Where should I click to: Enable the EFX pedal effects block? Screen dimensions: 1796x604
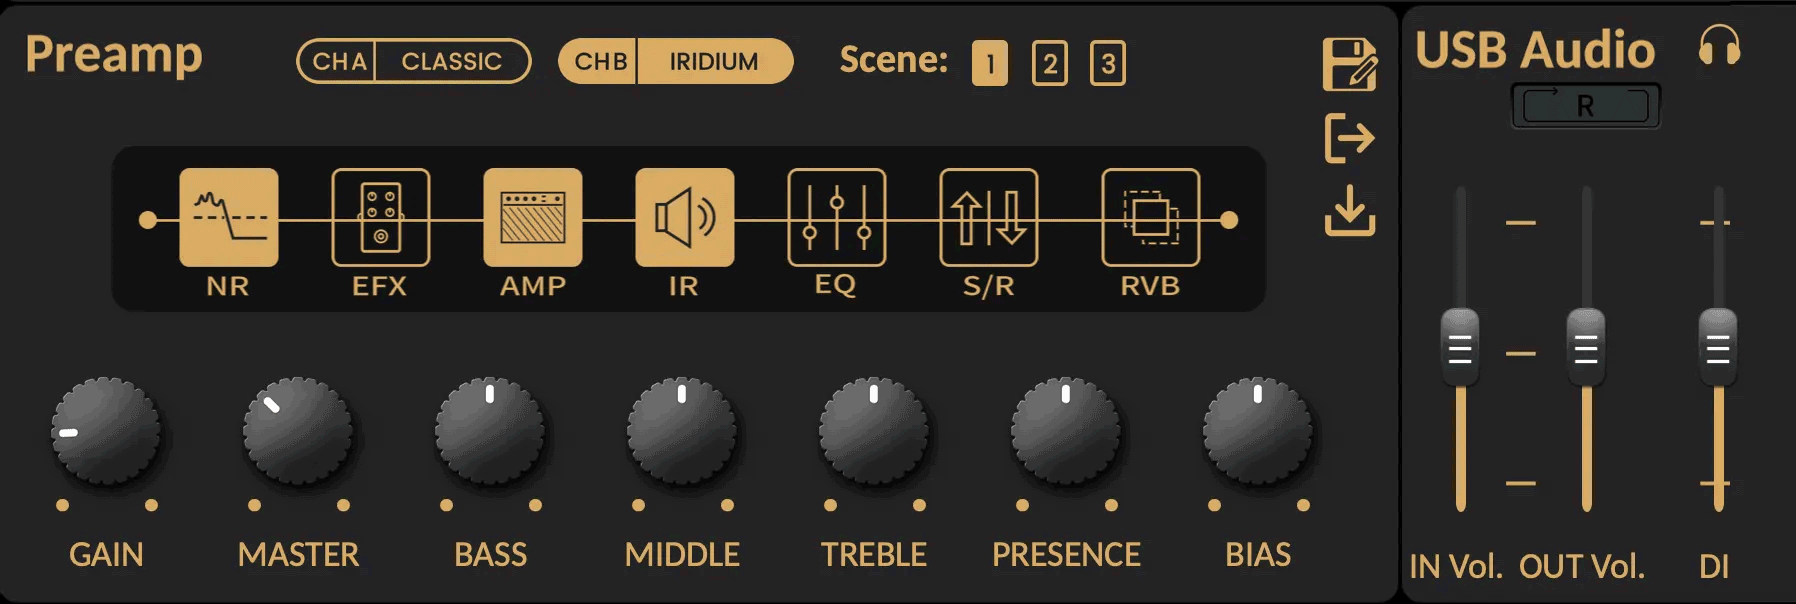coord(380,217)
